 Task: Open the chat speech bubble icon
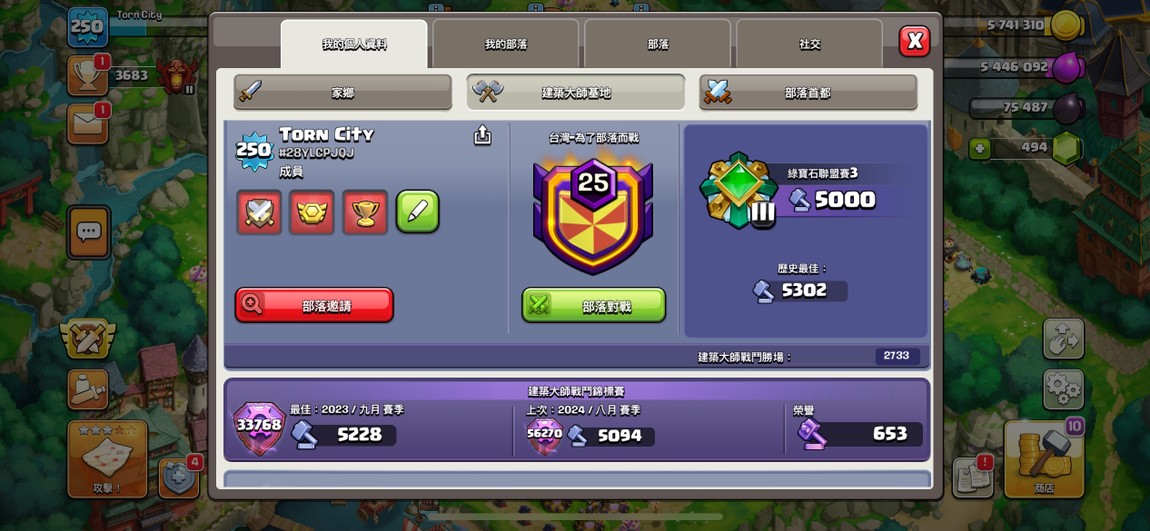(x=89, y=232)
